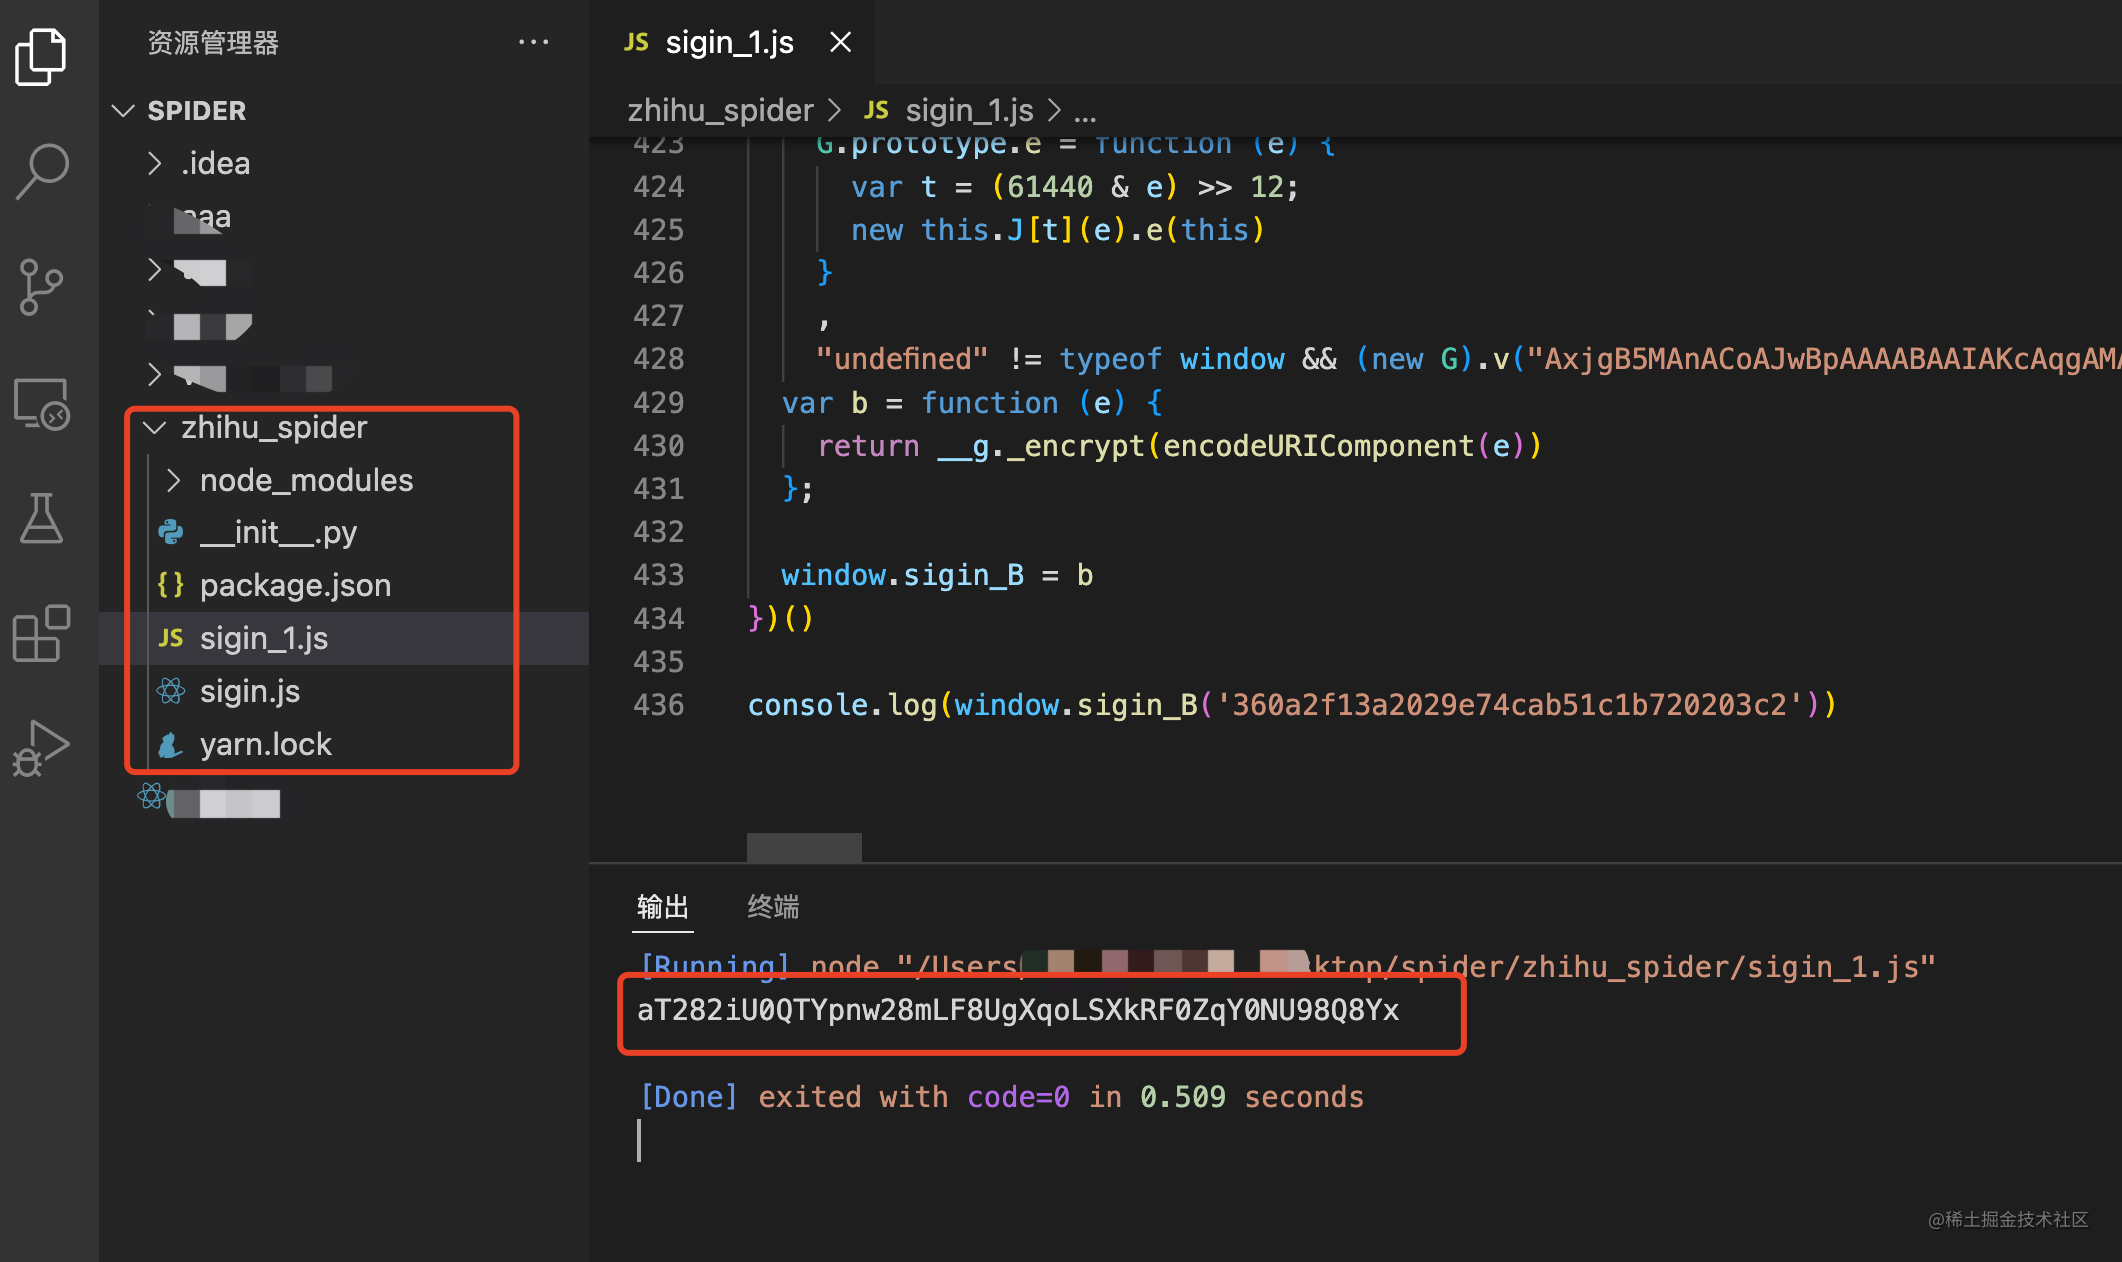
Task: Open the Remote Explorer view
Action: tap(41, 404)
